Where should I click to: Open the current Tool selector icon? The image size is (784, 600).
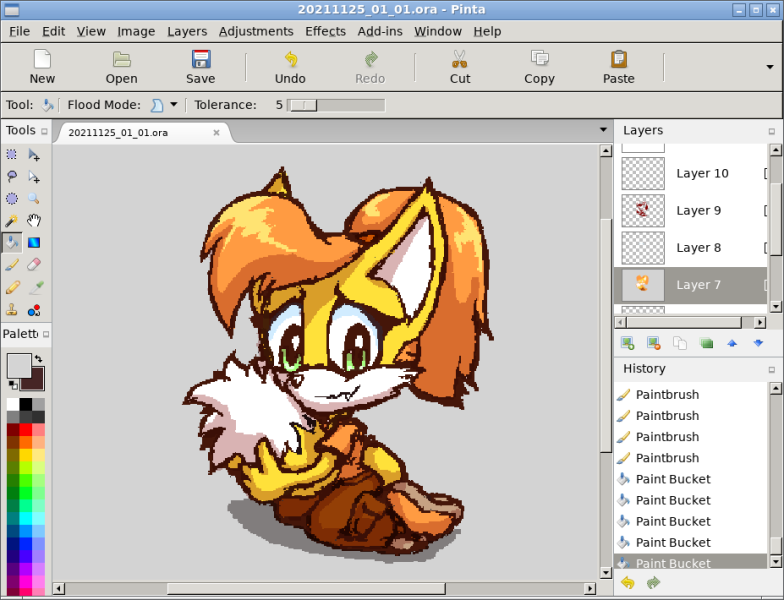[x=48, y=105]
